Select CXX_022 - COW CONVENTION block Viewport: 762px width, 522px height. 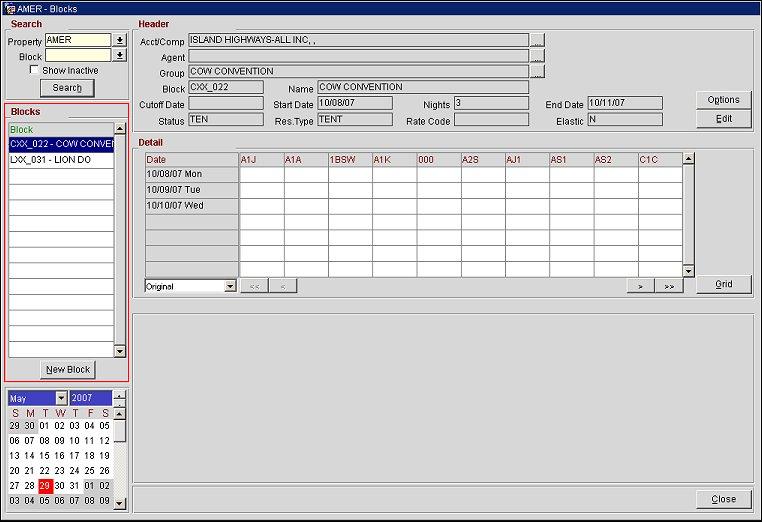(x=61, y=144)
